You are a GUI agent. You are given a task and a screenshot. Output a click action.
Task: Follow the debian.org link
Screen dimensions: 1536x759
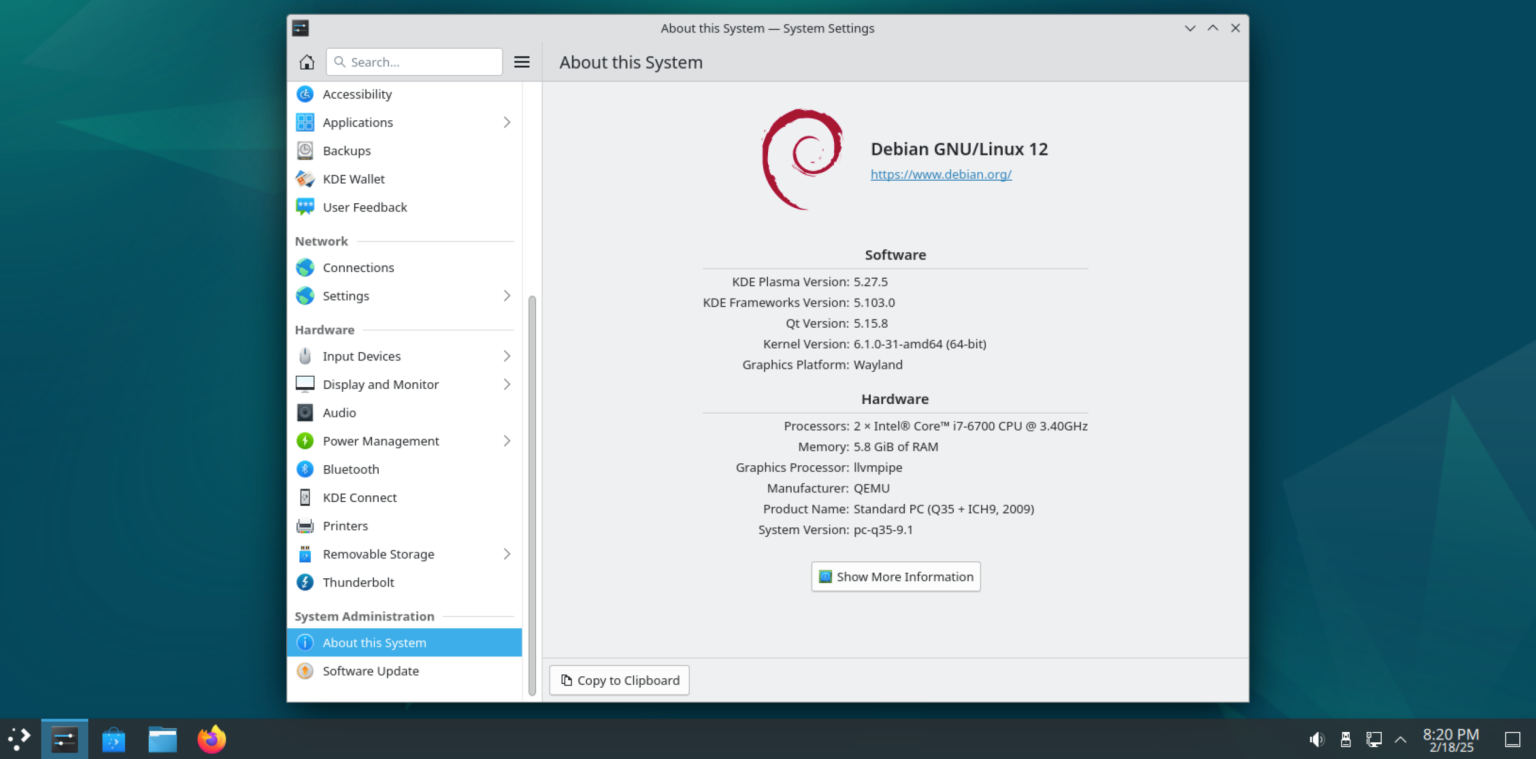coord(940,174)
